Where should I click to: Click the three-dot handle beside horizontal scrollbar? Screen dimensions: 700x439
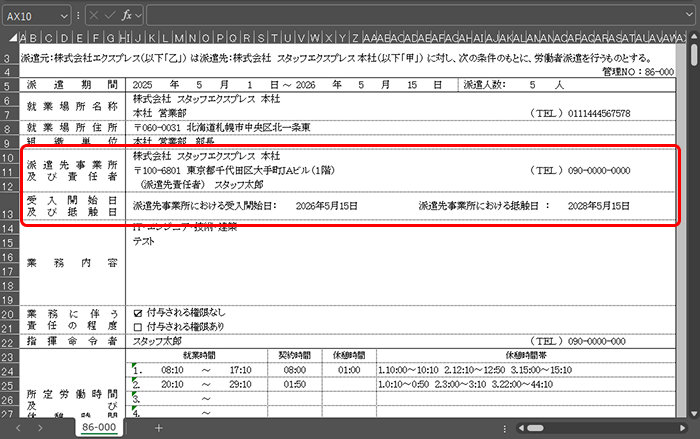[x=504, y=428]
